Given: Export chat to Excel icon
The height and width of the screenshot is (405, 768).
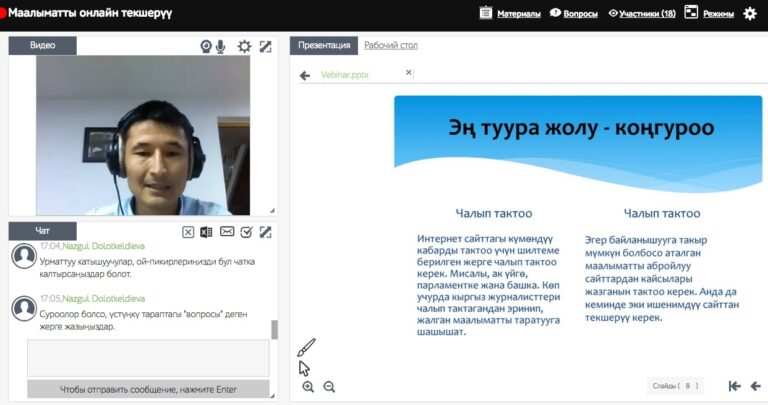Looking at the screenshot, I should (x=206, y=232).
